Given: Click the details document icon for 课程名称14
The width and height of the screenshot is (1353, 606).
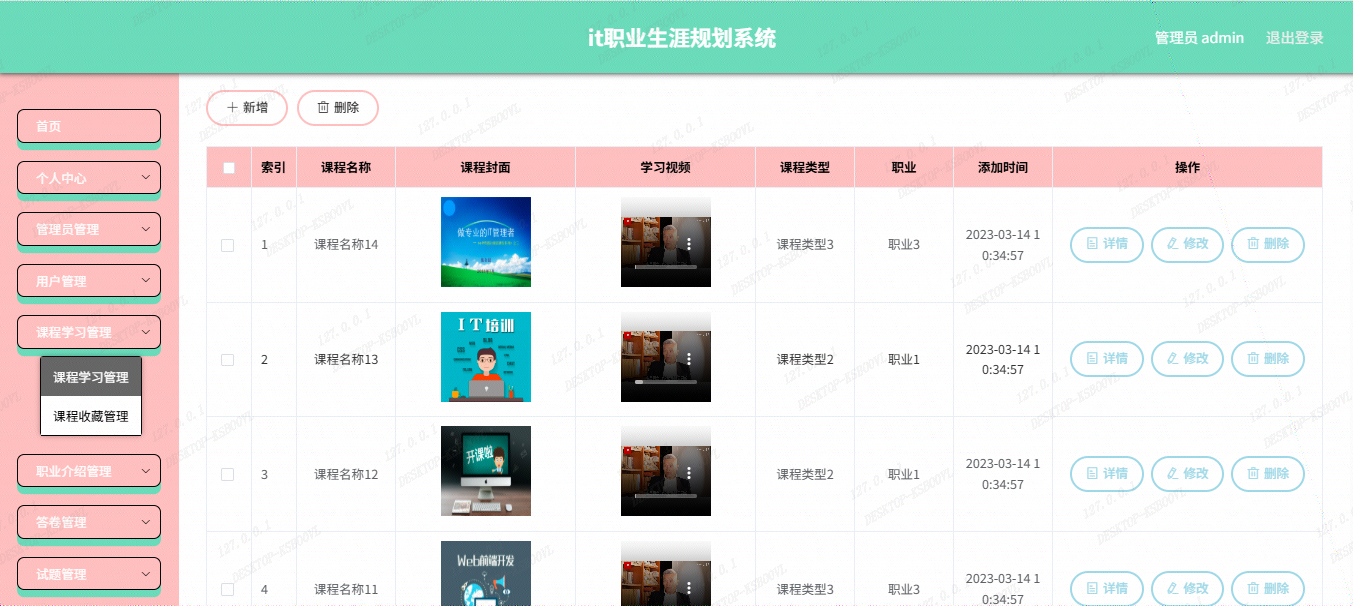Looking at the screenshot, I should pyautogui.click(x=1093, y=244).
